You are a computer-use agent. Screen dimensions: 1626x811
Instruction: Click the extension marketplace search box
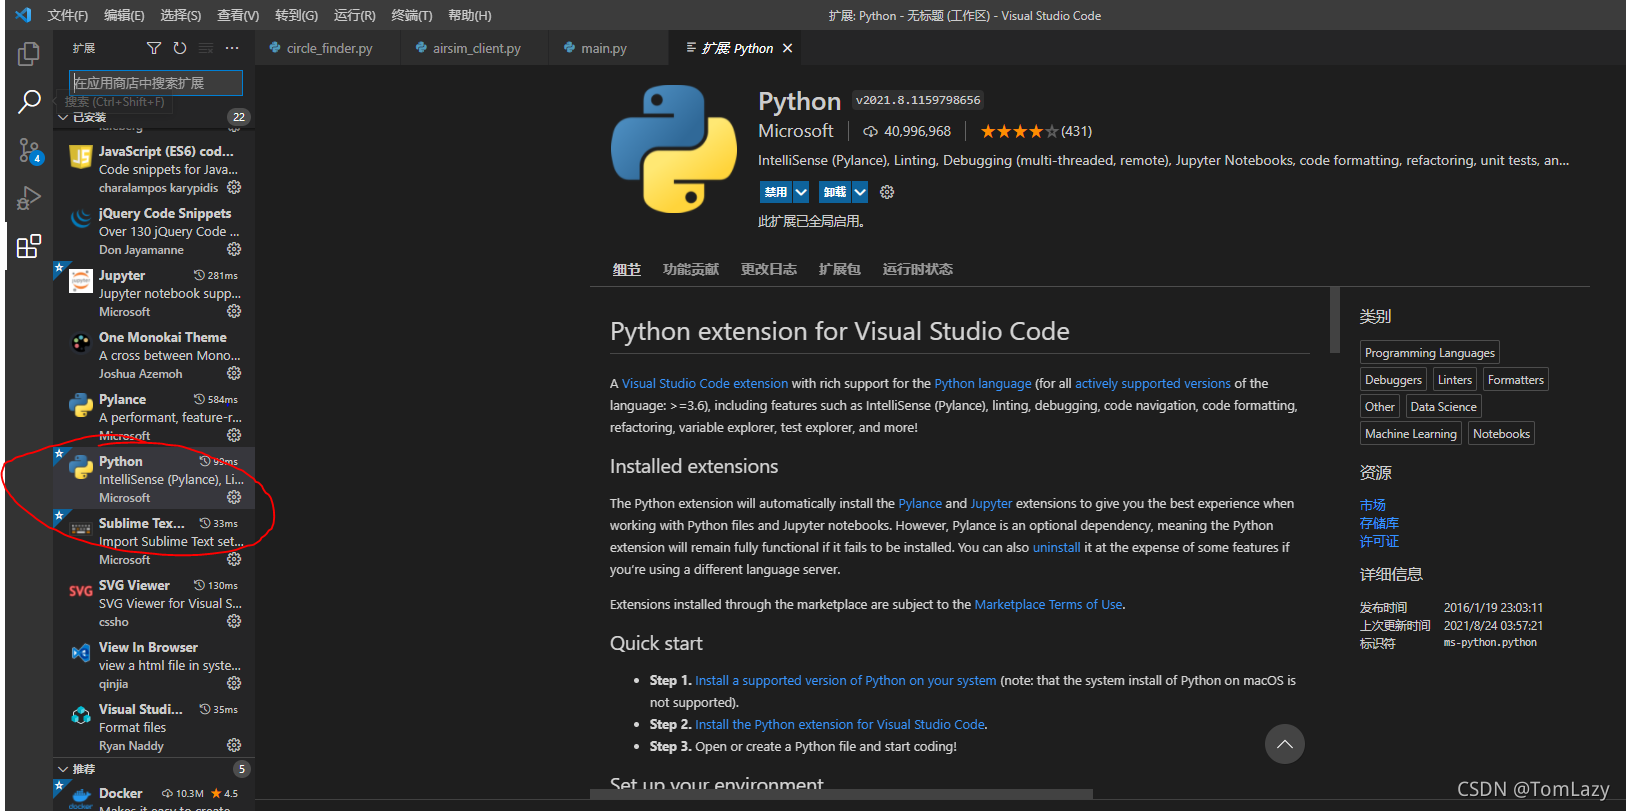click(156, 83)
